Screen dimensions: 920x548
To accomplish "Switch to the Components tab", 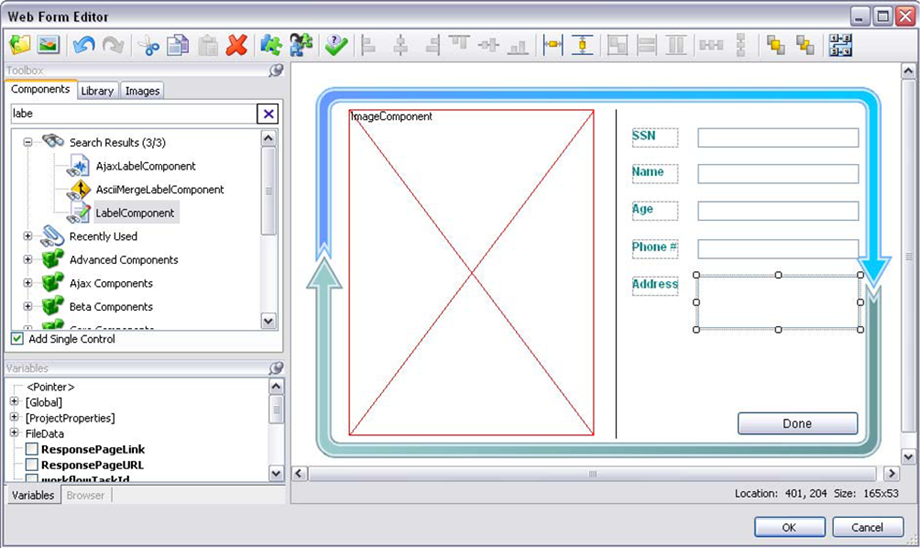I will (x=40, y=89).
